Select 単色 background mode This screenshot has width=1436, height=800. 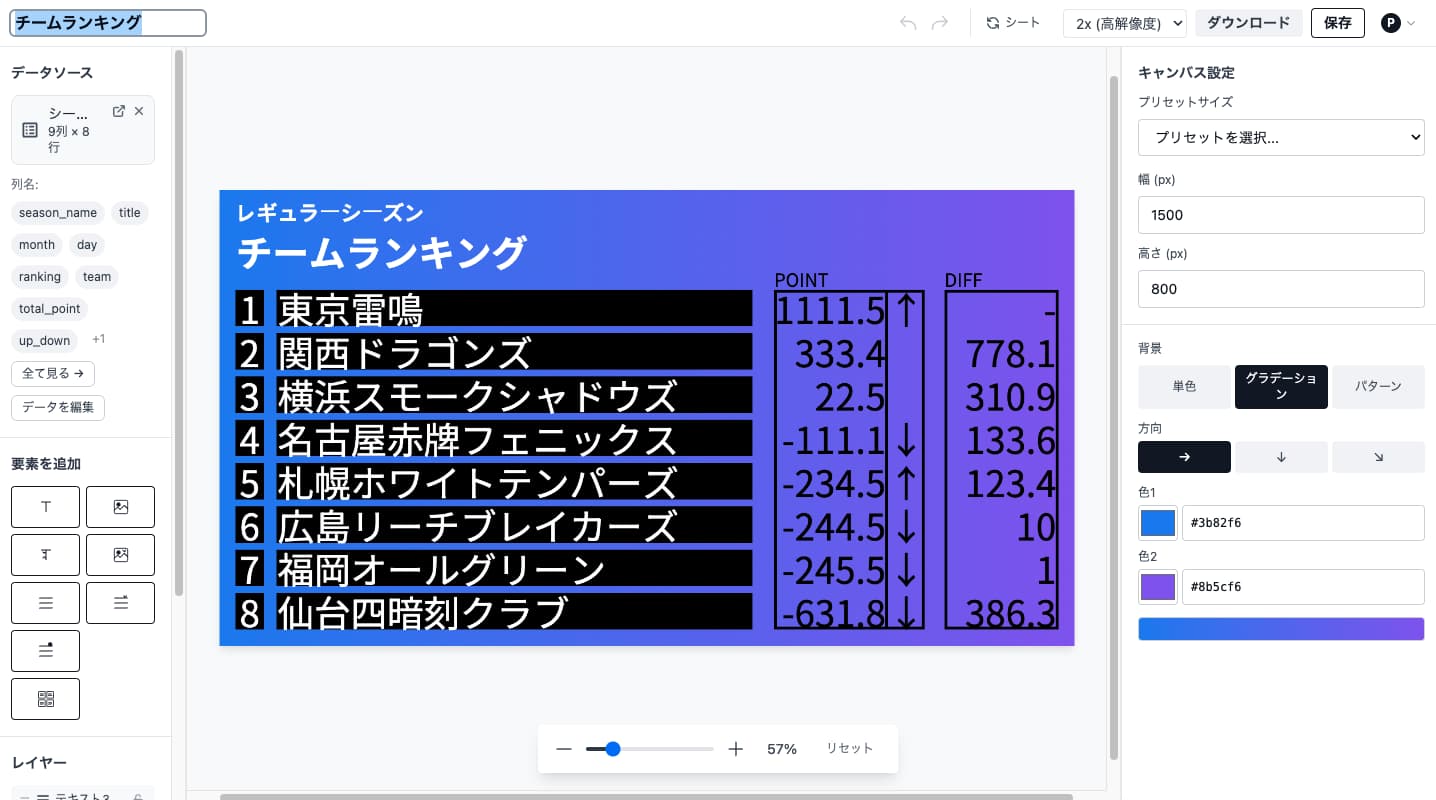coord(1184,387)
